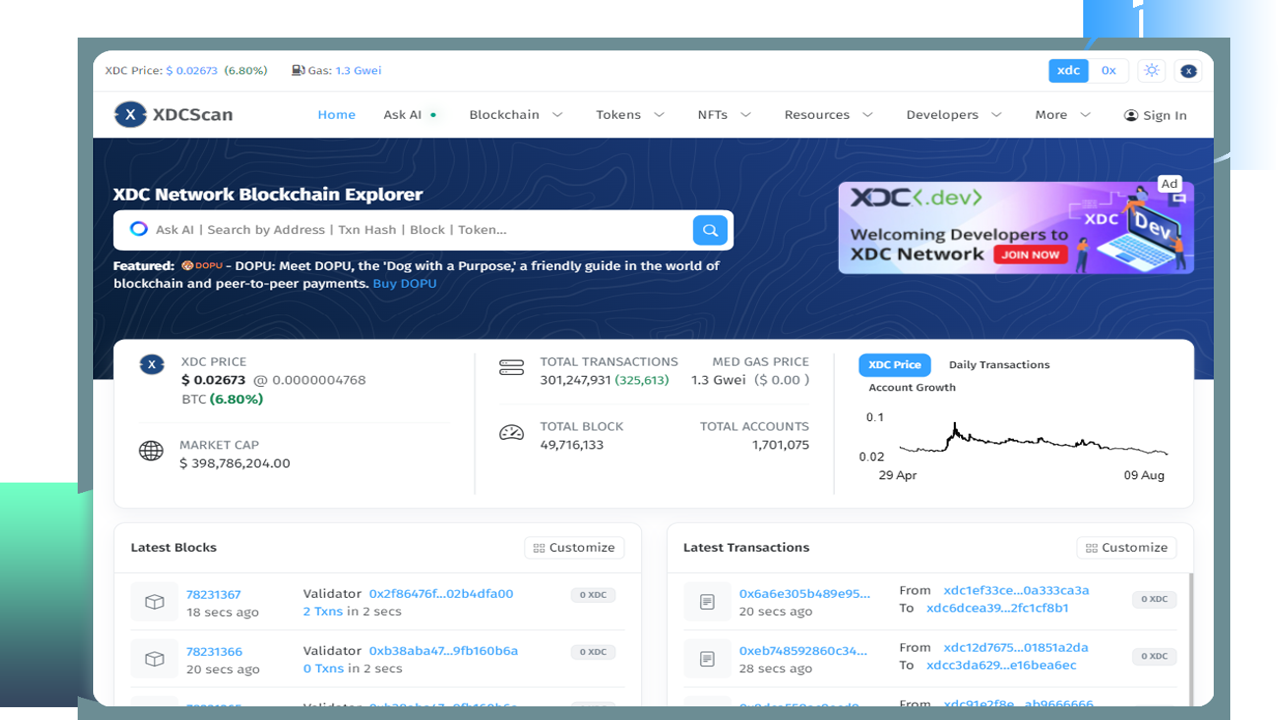
Task: Click the gas pump icon
Action: coord(298,71)
